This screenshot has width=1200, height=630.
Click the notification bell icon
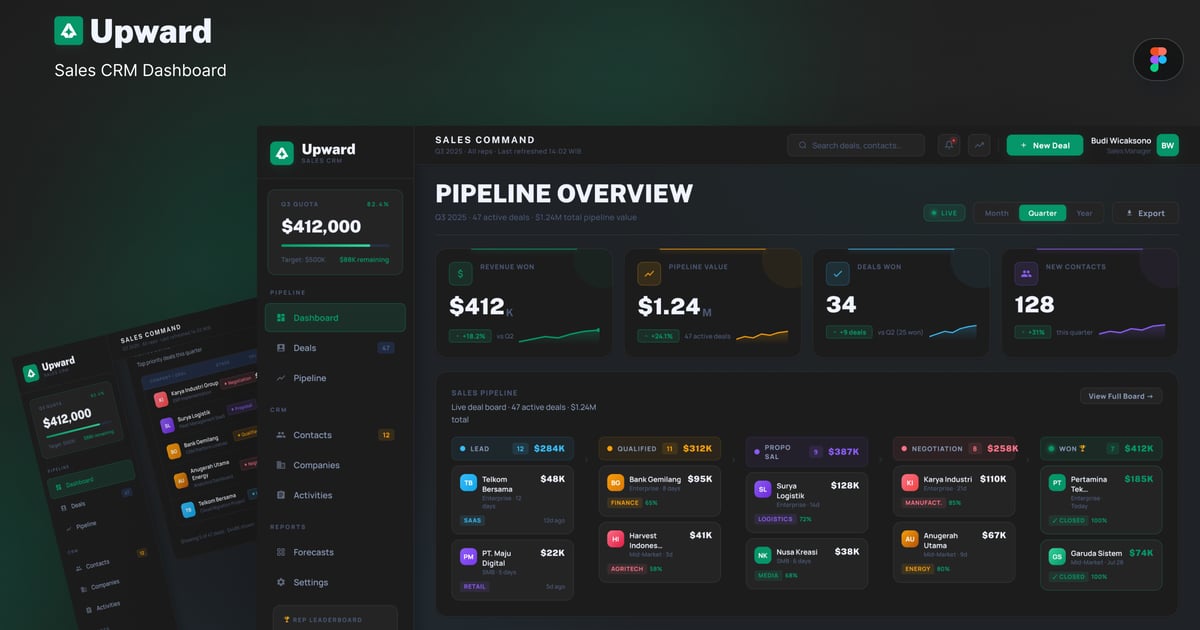[x=948, y=145]
